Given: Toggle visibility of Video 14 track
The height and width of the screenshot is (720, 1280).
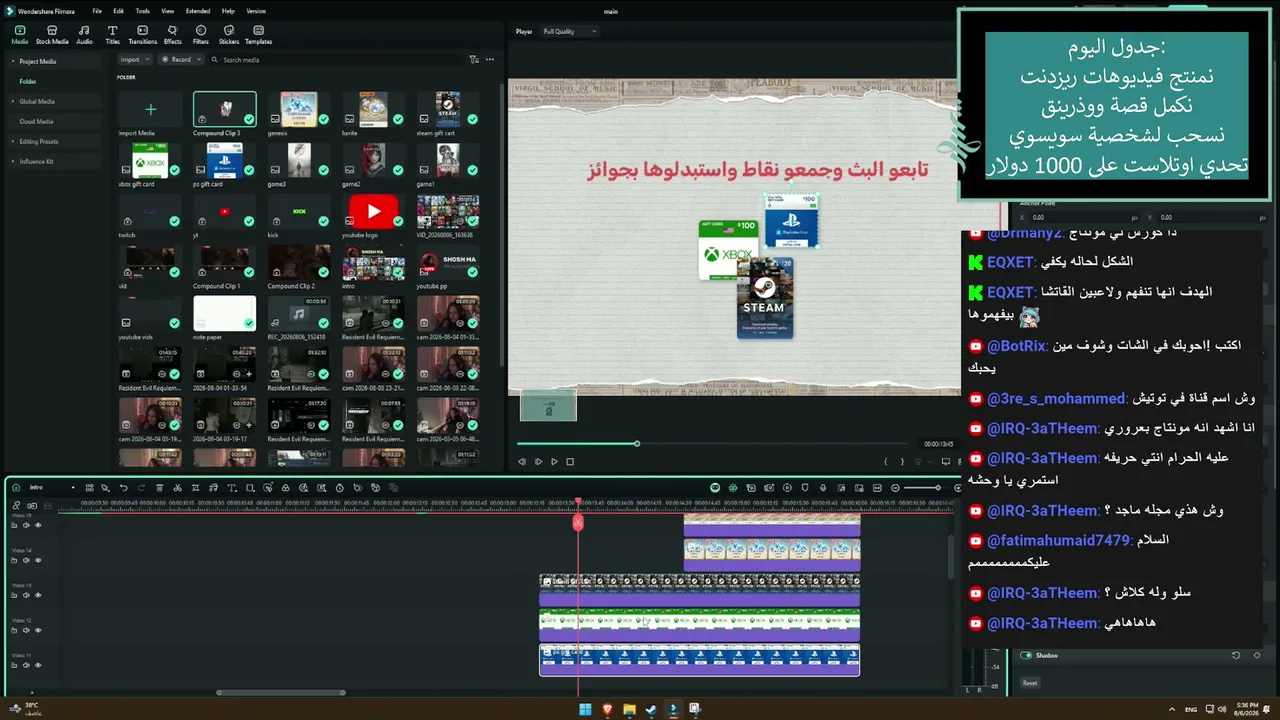Looking at the screenshot, I should (x=38, y=560).
